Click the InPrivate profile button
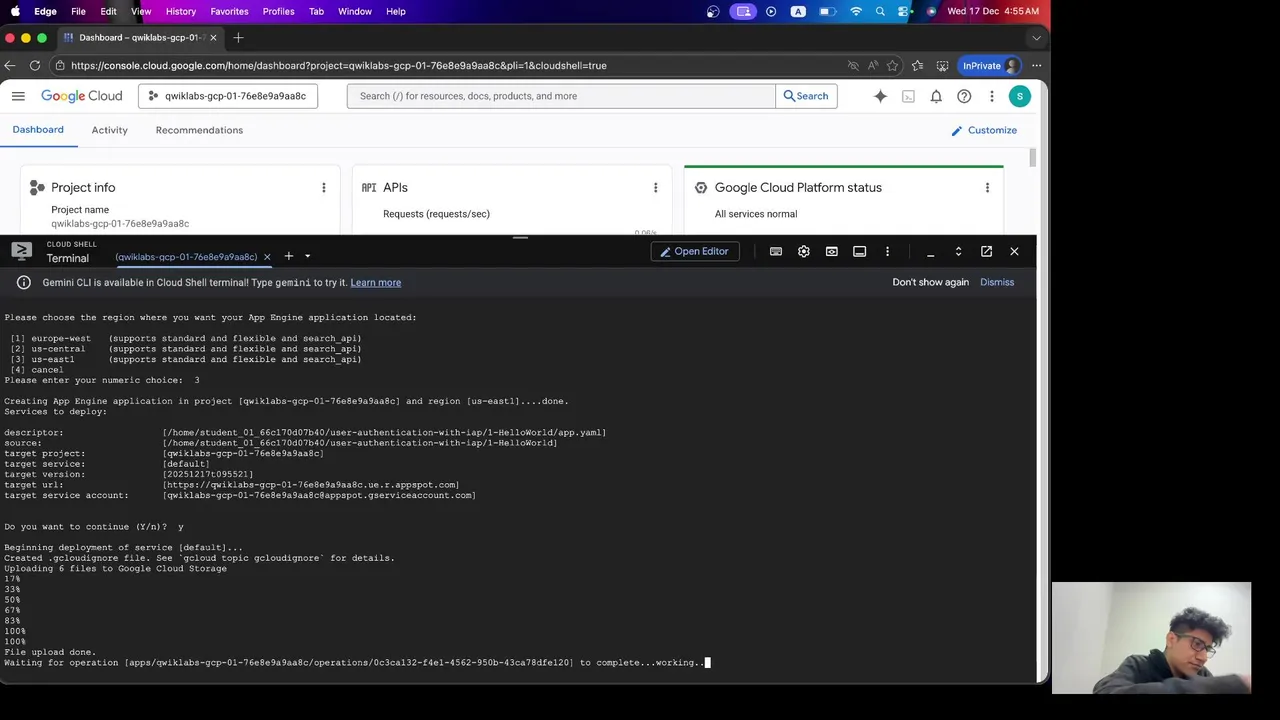Viewport: 1280px width, 720px height. 990,65
